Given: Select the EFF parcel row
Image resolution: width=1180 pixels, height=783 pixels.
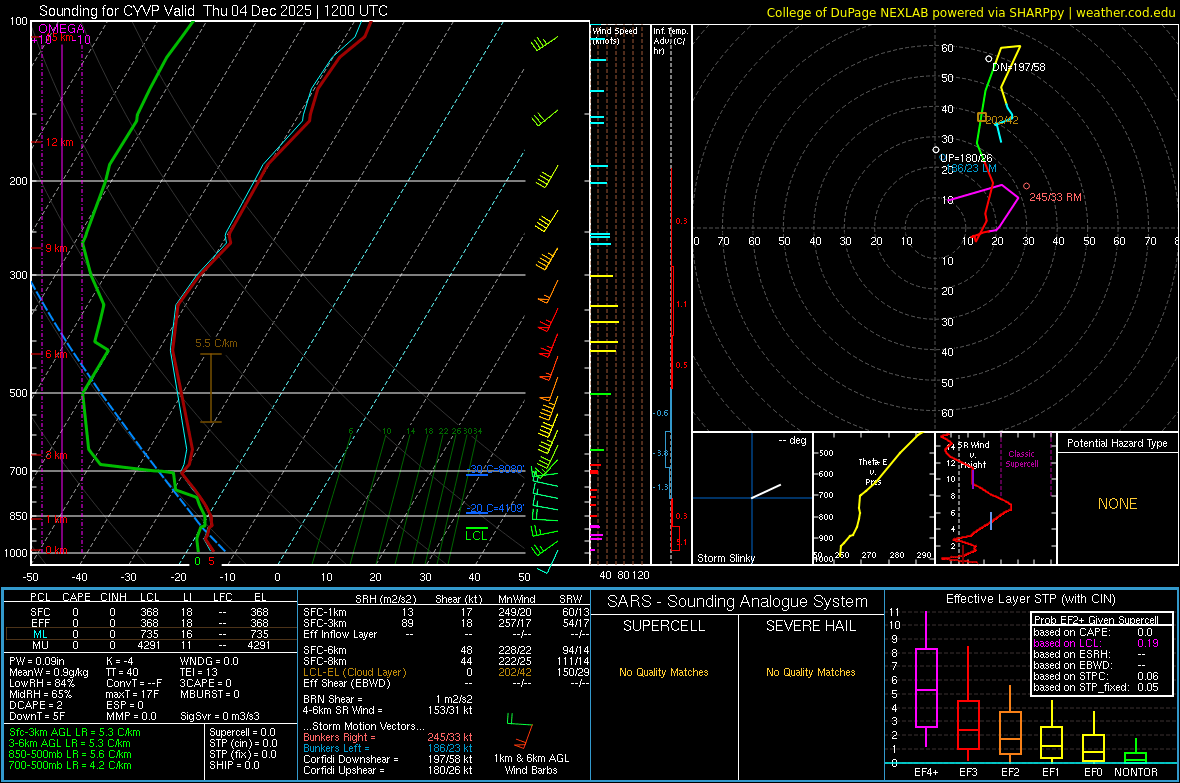Looking at the screenshot, I should (149, 623).
